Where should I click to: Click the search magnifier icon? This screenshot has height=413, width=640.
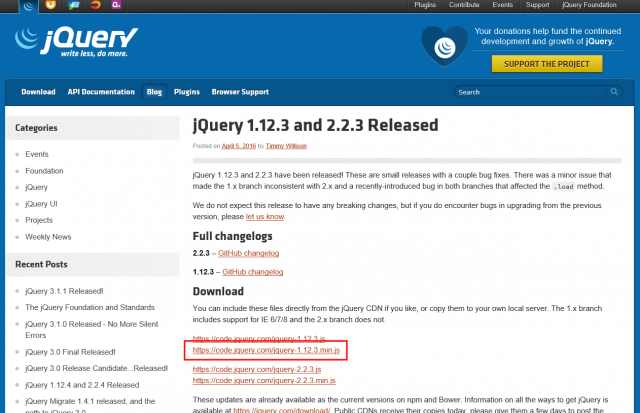point(614,91)
